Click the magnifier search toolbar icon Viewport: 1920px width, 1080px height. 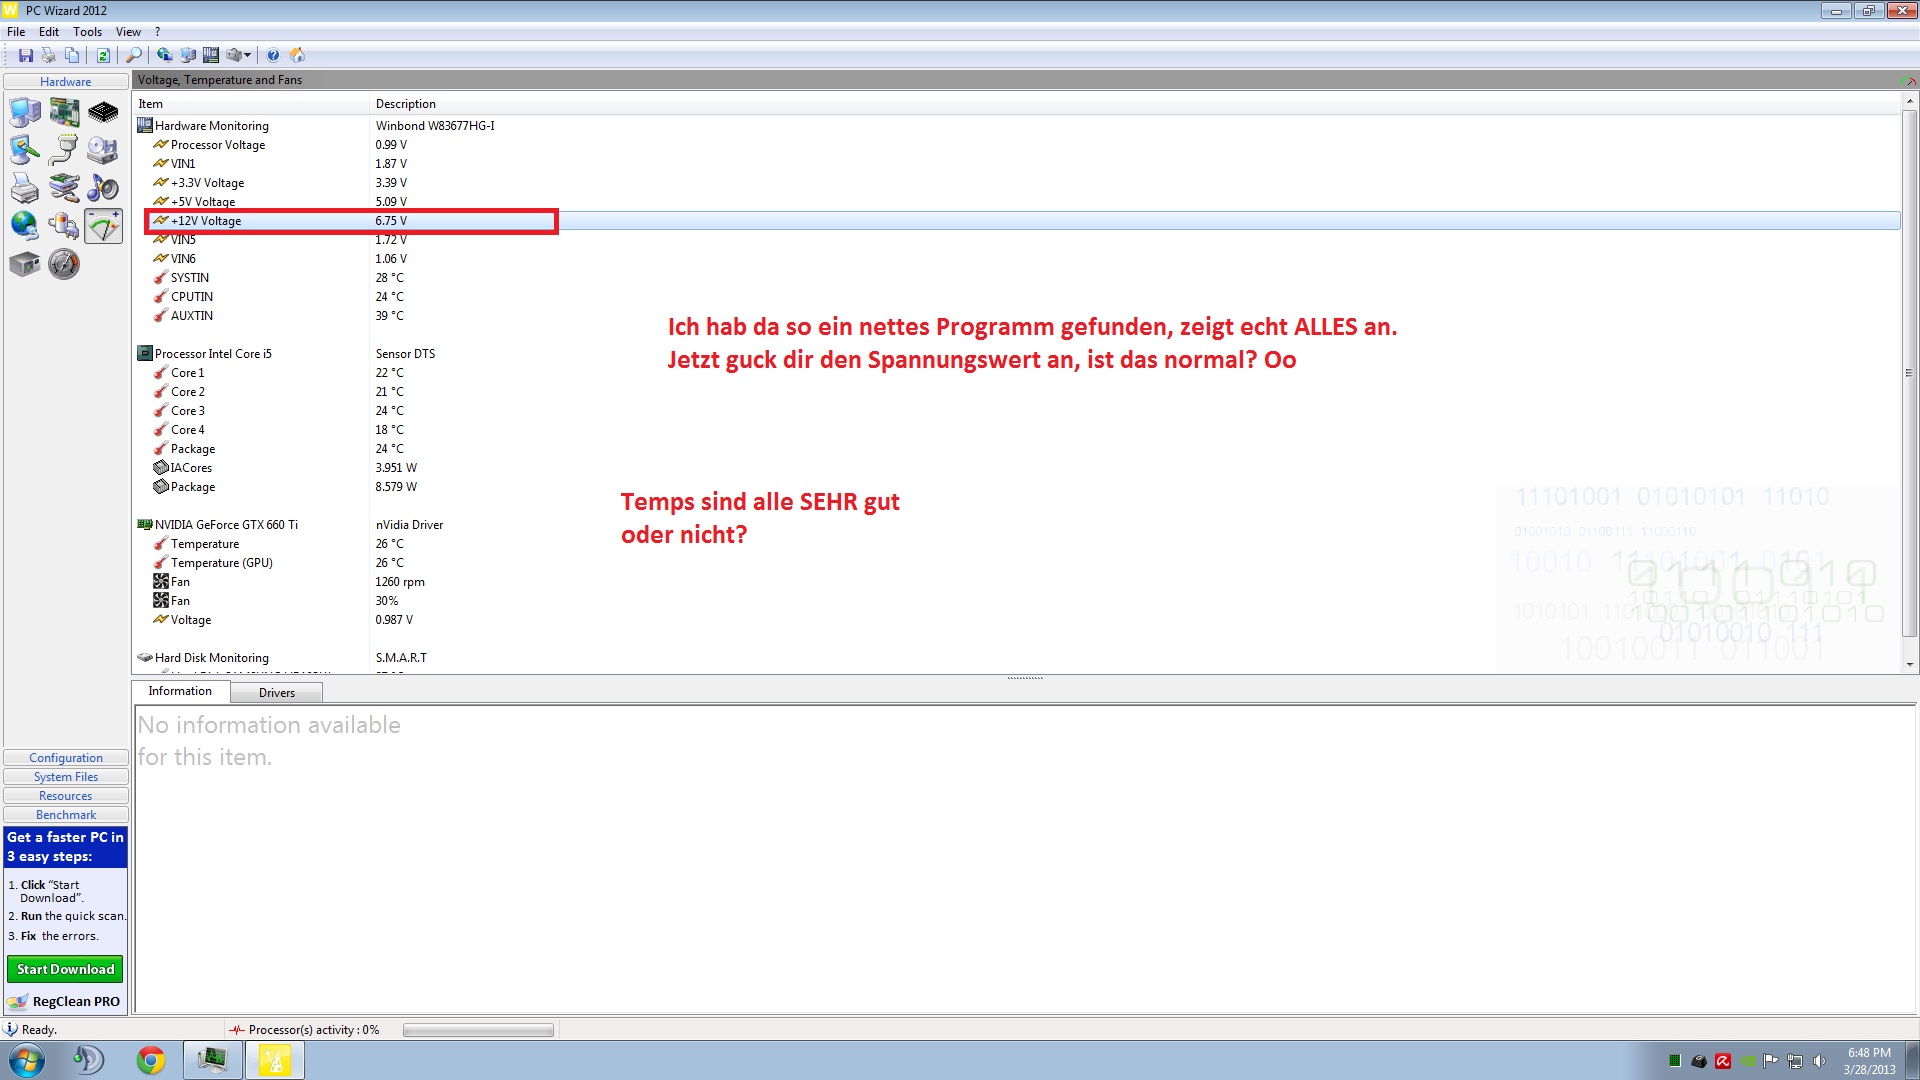click(133, 55)
